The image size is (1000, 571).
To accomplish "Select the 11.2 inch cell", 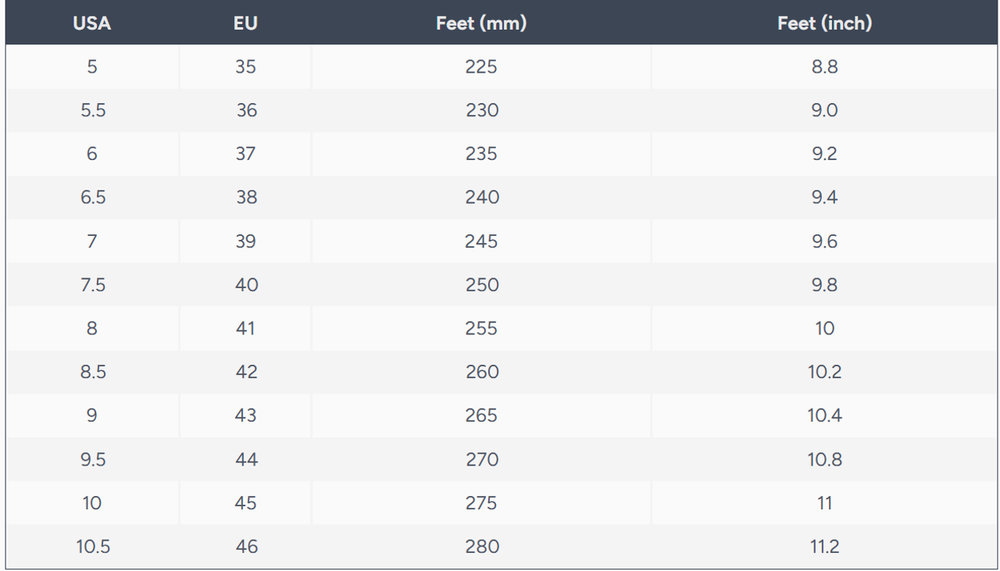I will click(x=824, y=546).
